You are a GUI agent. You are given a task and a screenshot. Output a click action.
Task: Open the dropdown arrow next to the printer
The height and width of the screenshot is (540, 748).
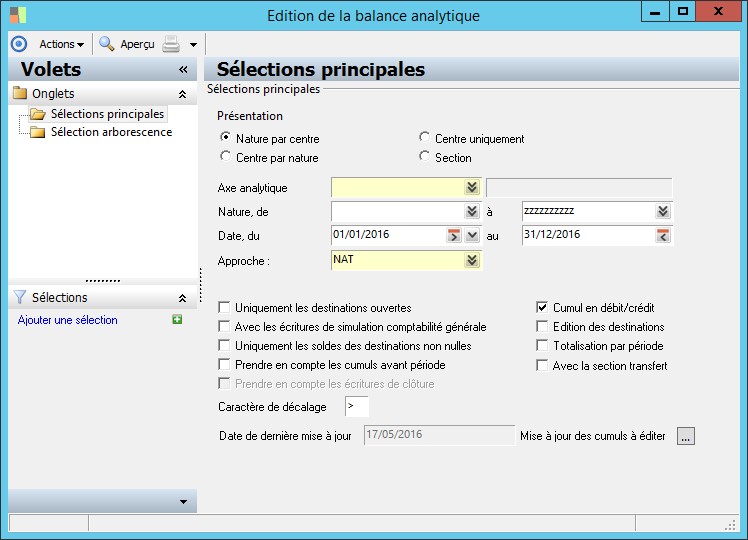[193, 45]
